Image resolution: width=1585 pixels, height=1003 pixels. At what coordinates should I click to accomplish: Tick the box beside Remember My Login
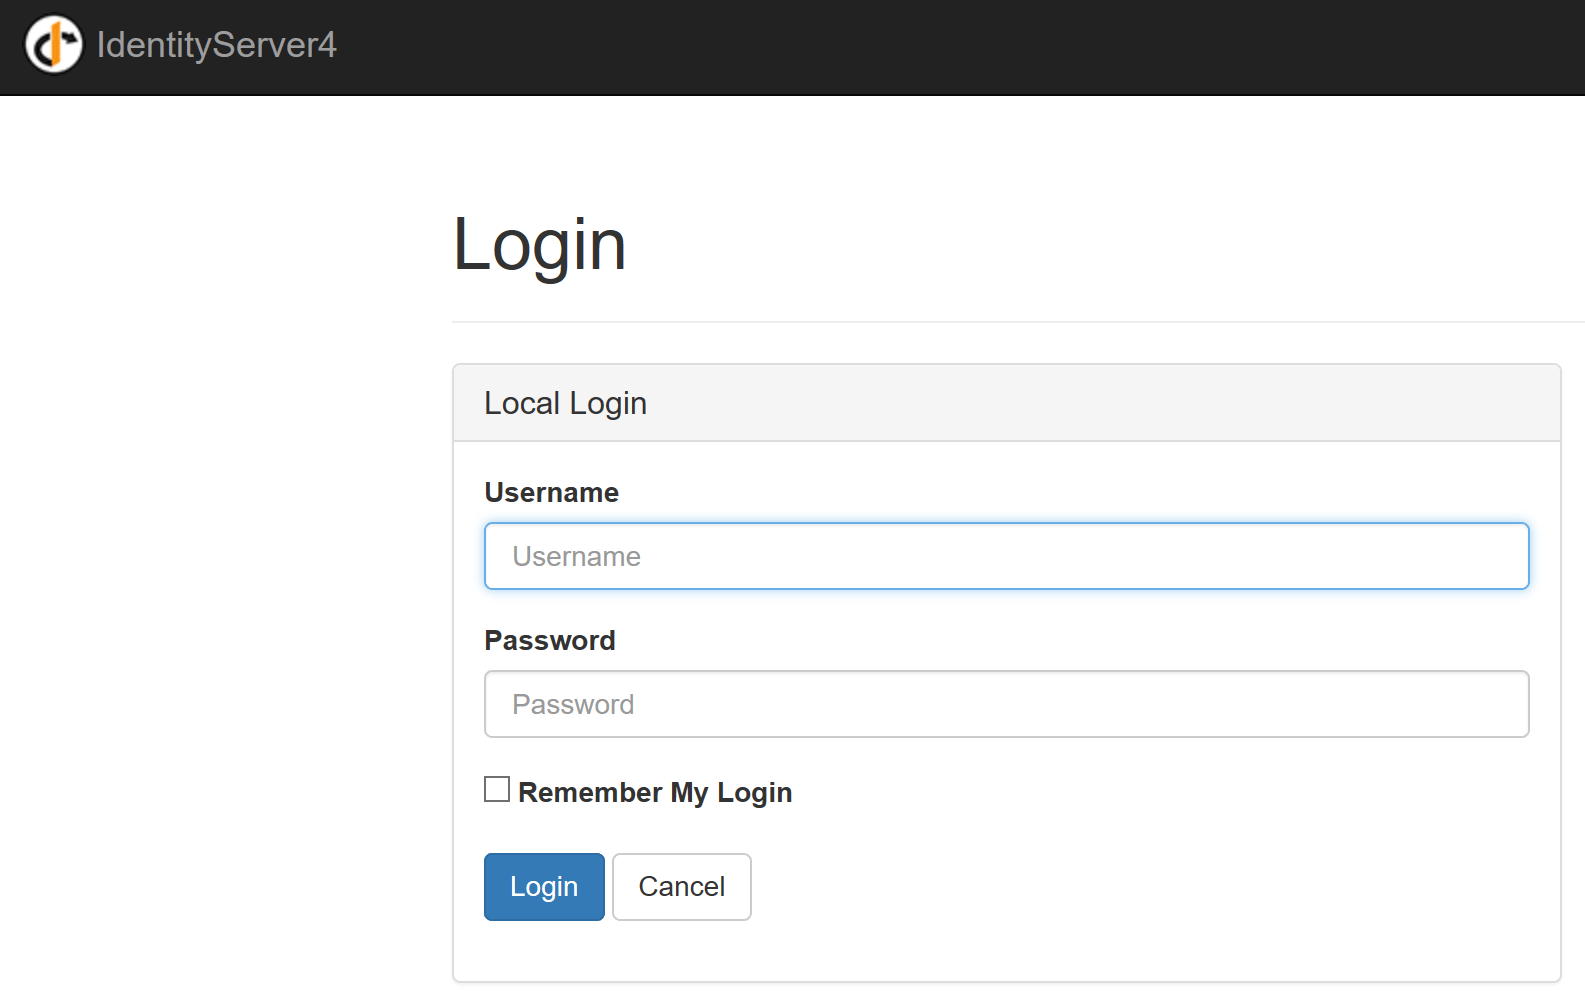(497, 790)
